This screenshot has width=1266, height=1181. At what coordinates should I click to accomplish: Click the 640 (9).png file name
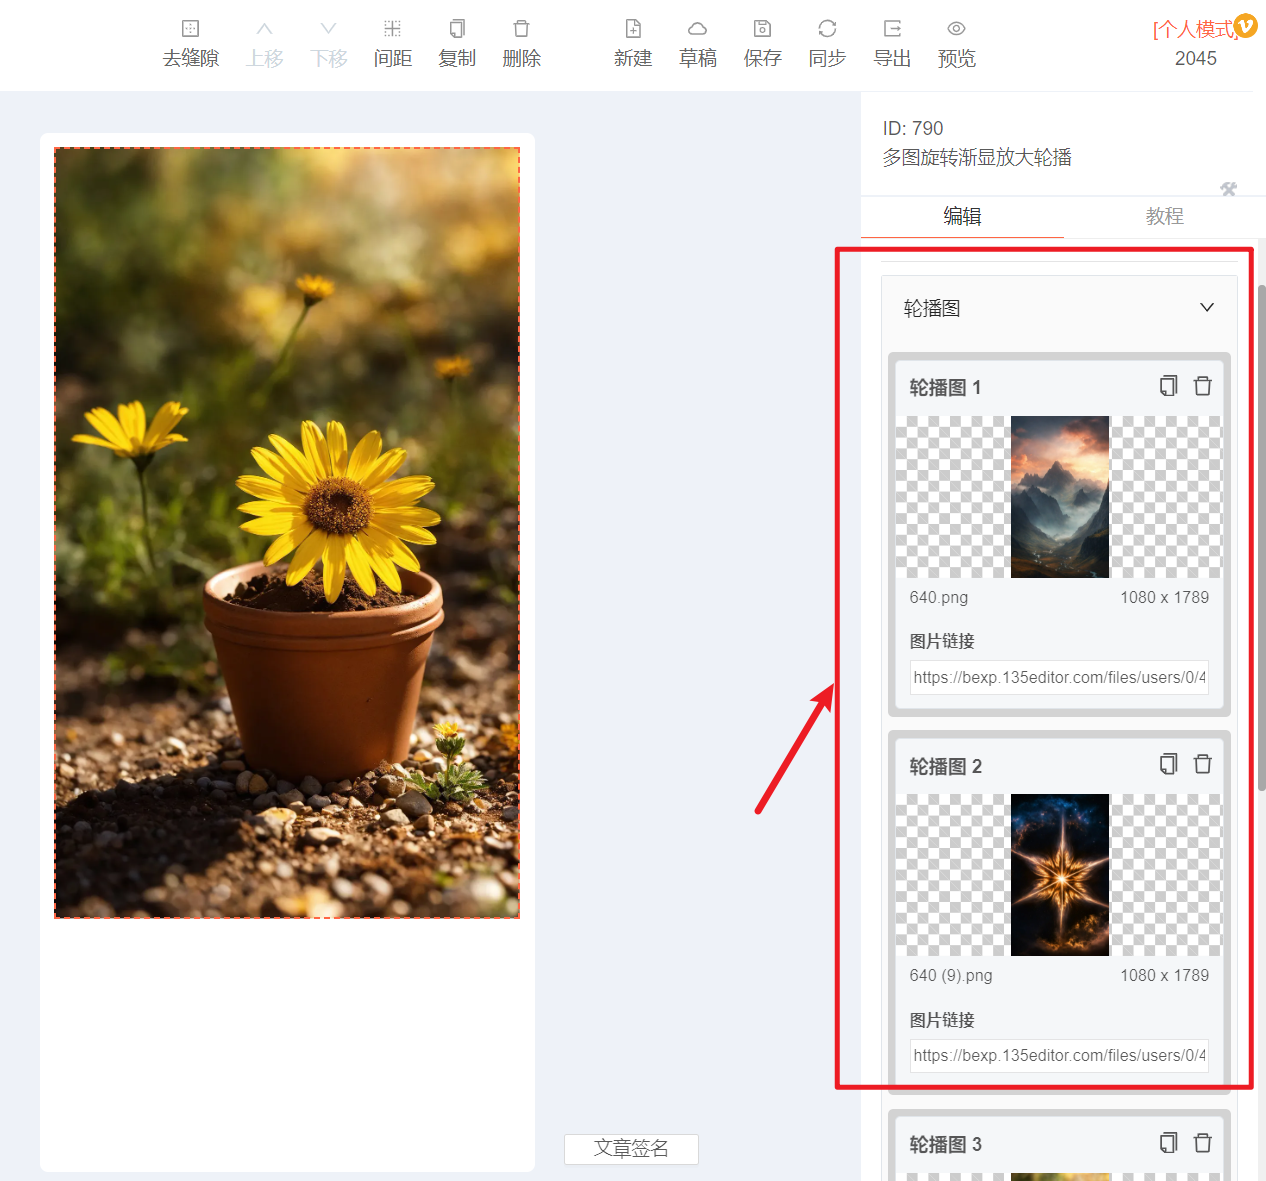pos(951,975)
